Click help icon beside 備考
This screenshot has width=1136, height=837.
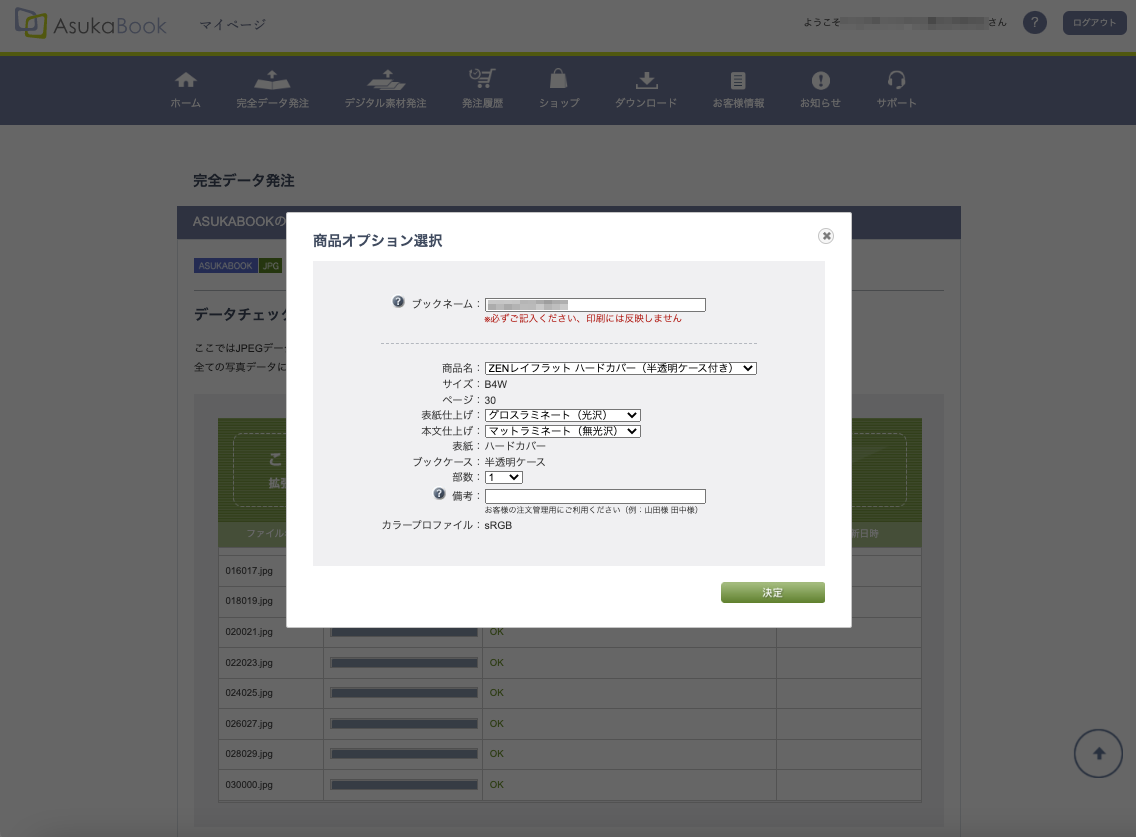pyautogui.click(x=439, y=494)
